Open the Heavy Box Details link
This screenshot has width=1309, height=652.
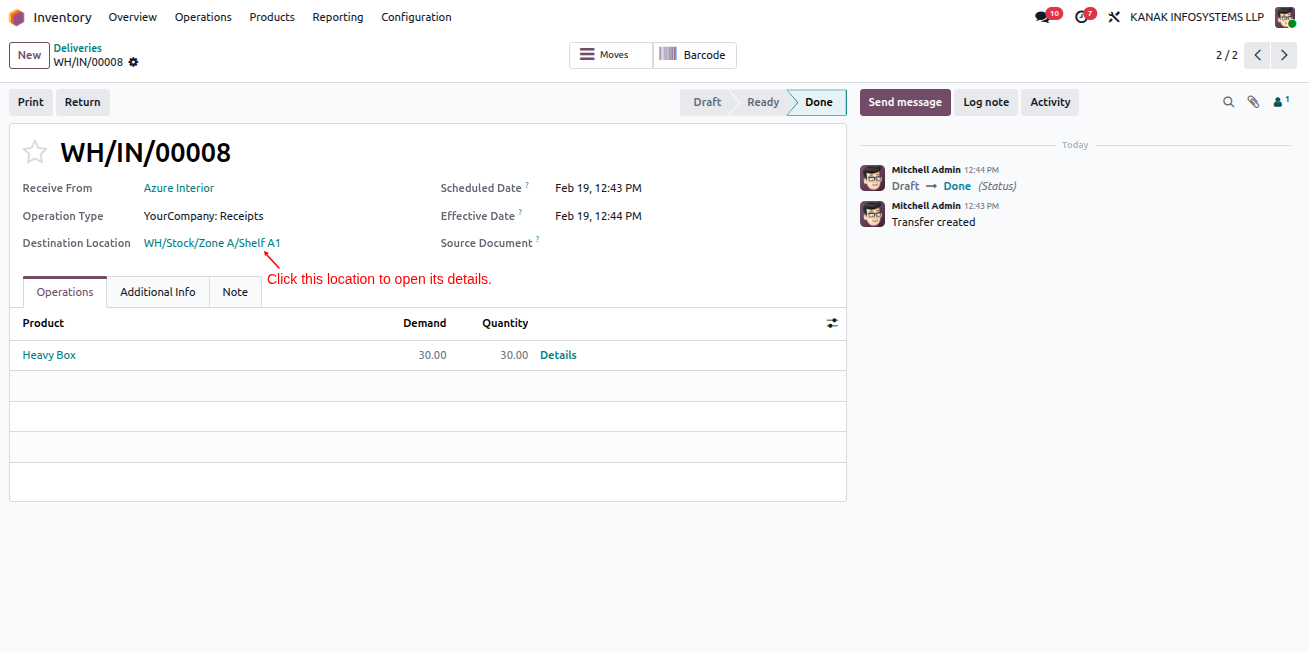point(558,355)
